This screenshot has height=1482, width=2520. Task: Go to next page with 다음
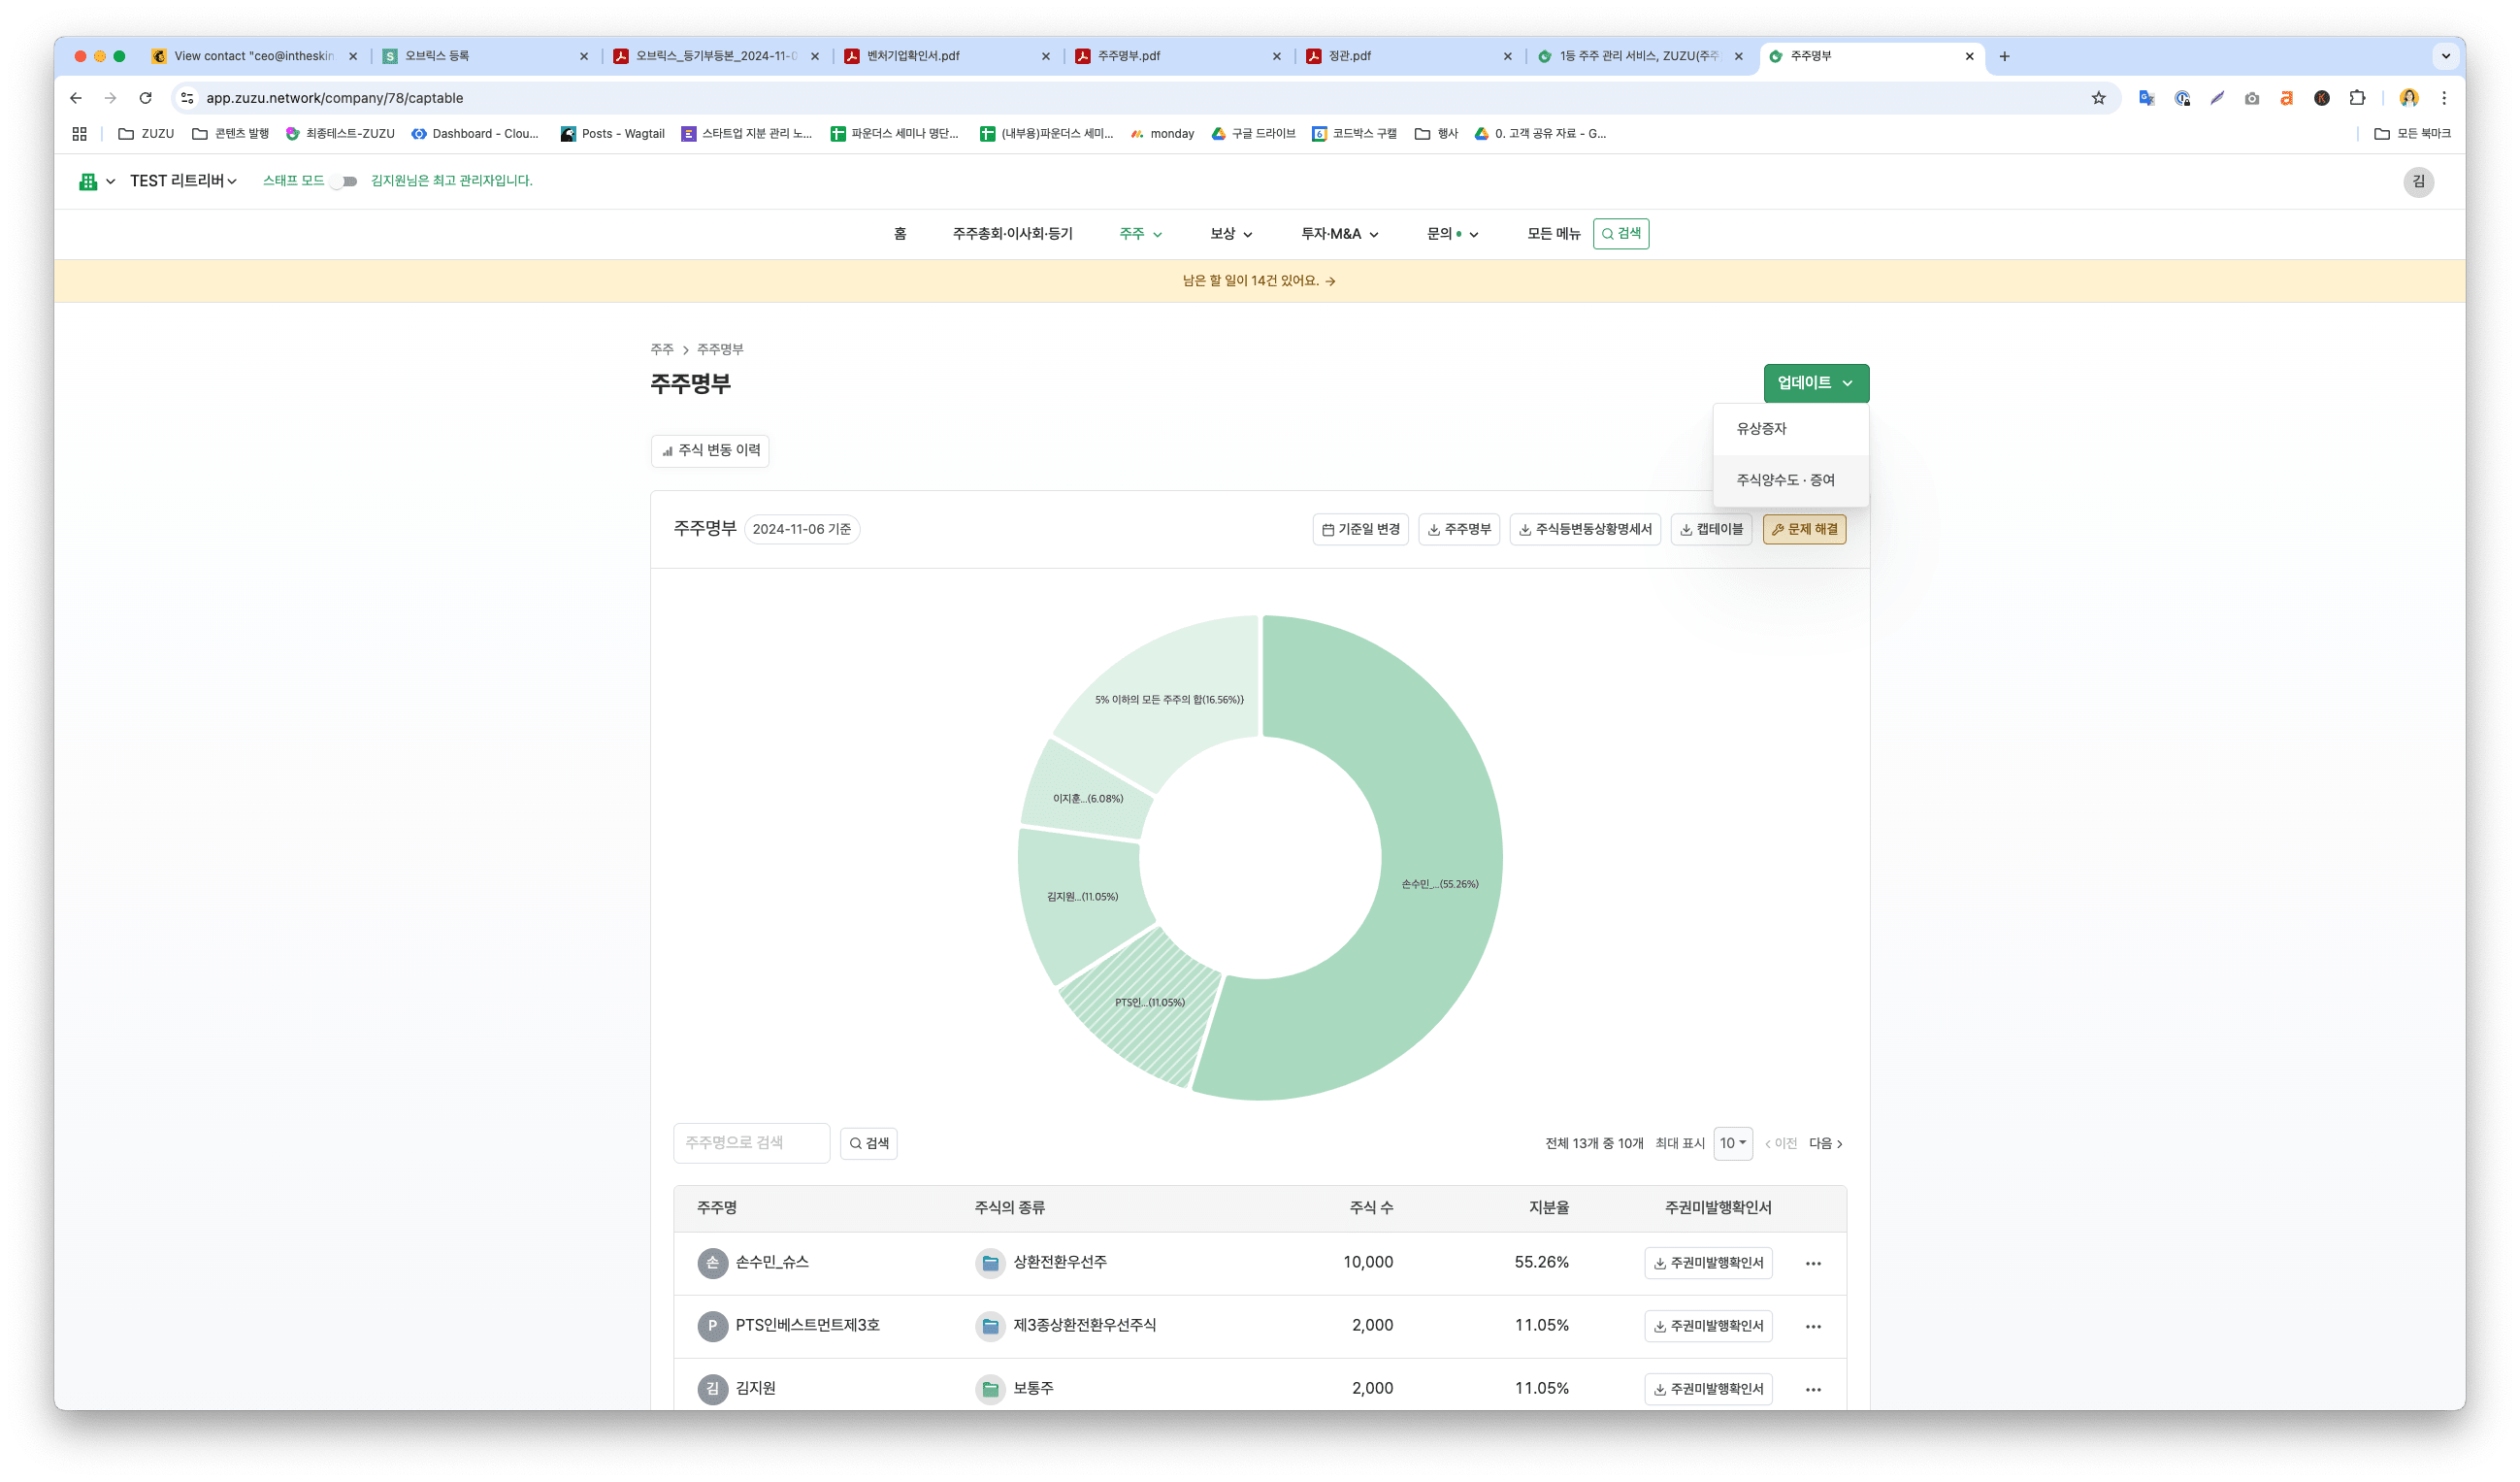tap(1823, 1143)
